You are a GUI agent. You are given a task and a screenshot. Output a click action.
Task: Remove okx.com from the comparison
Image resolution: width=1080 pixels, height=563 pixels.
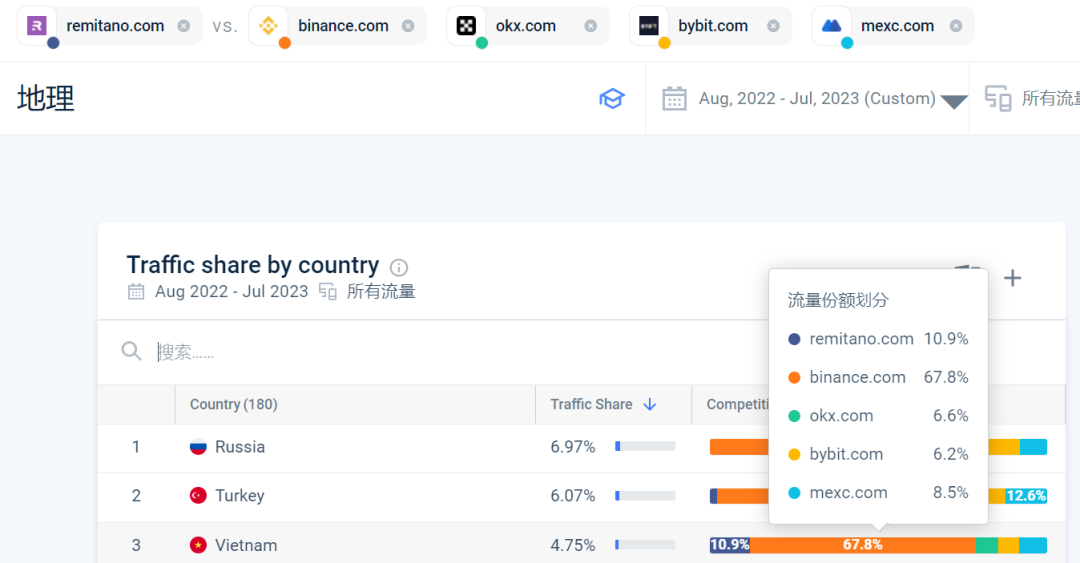pyautogui.click(x=590, y=26)
